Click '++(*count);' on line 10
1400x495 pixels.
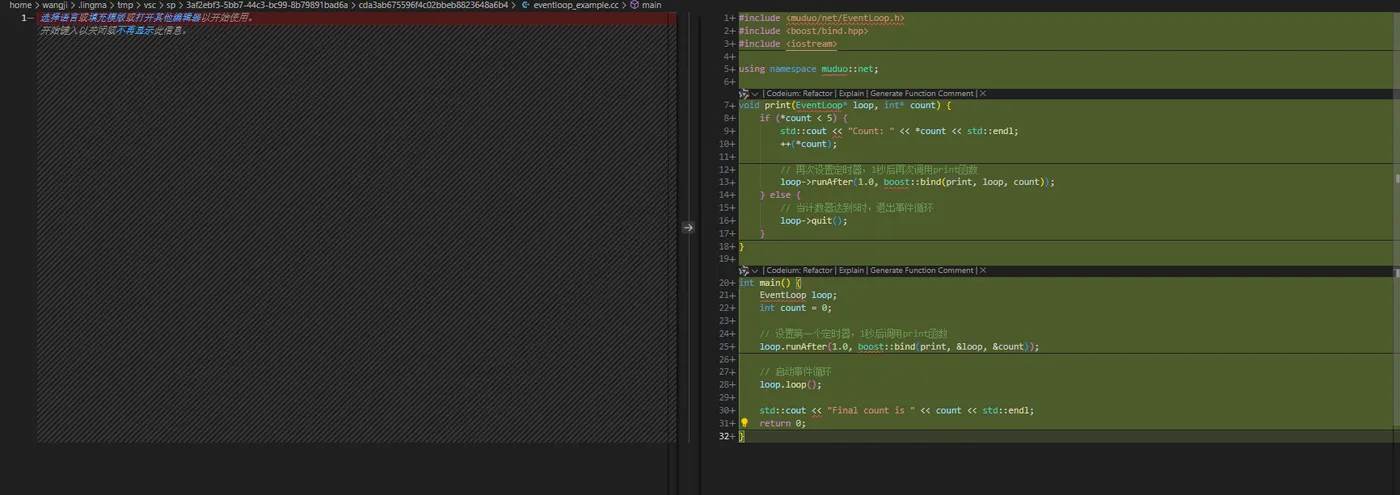[807, 144]
